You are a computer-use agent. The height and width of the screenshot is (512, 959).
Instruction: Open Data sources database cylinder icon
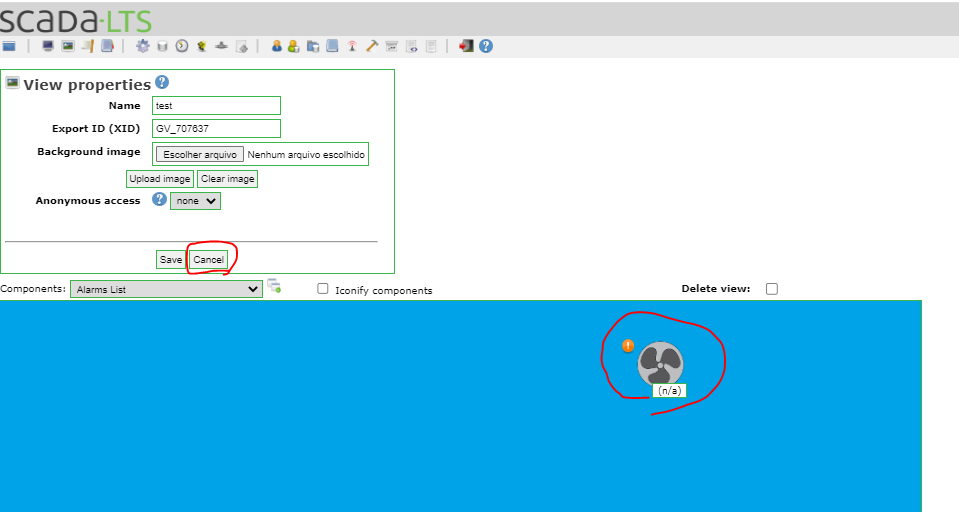pos(162,46)
